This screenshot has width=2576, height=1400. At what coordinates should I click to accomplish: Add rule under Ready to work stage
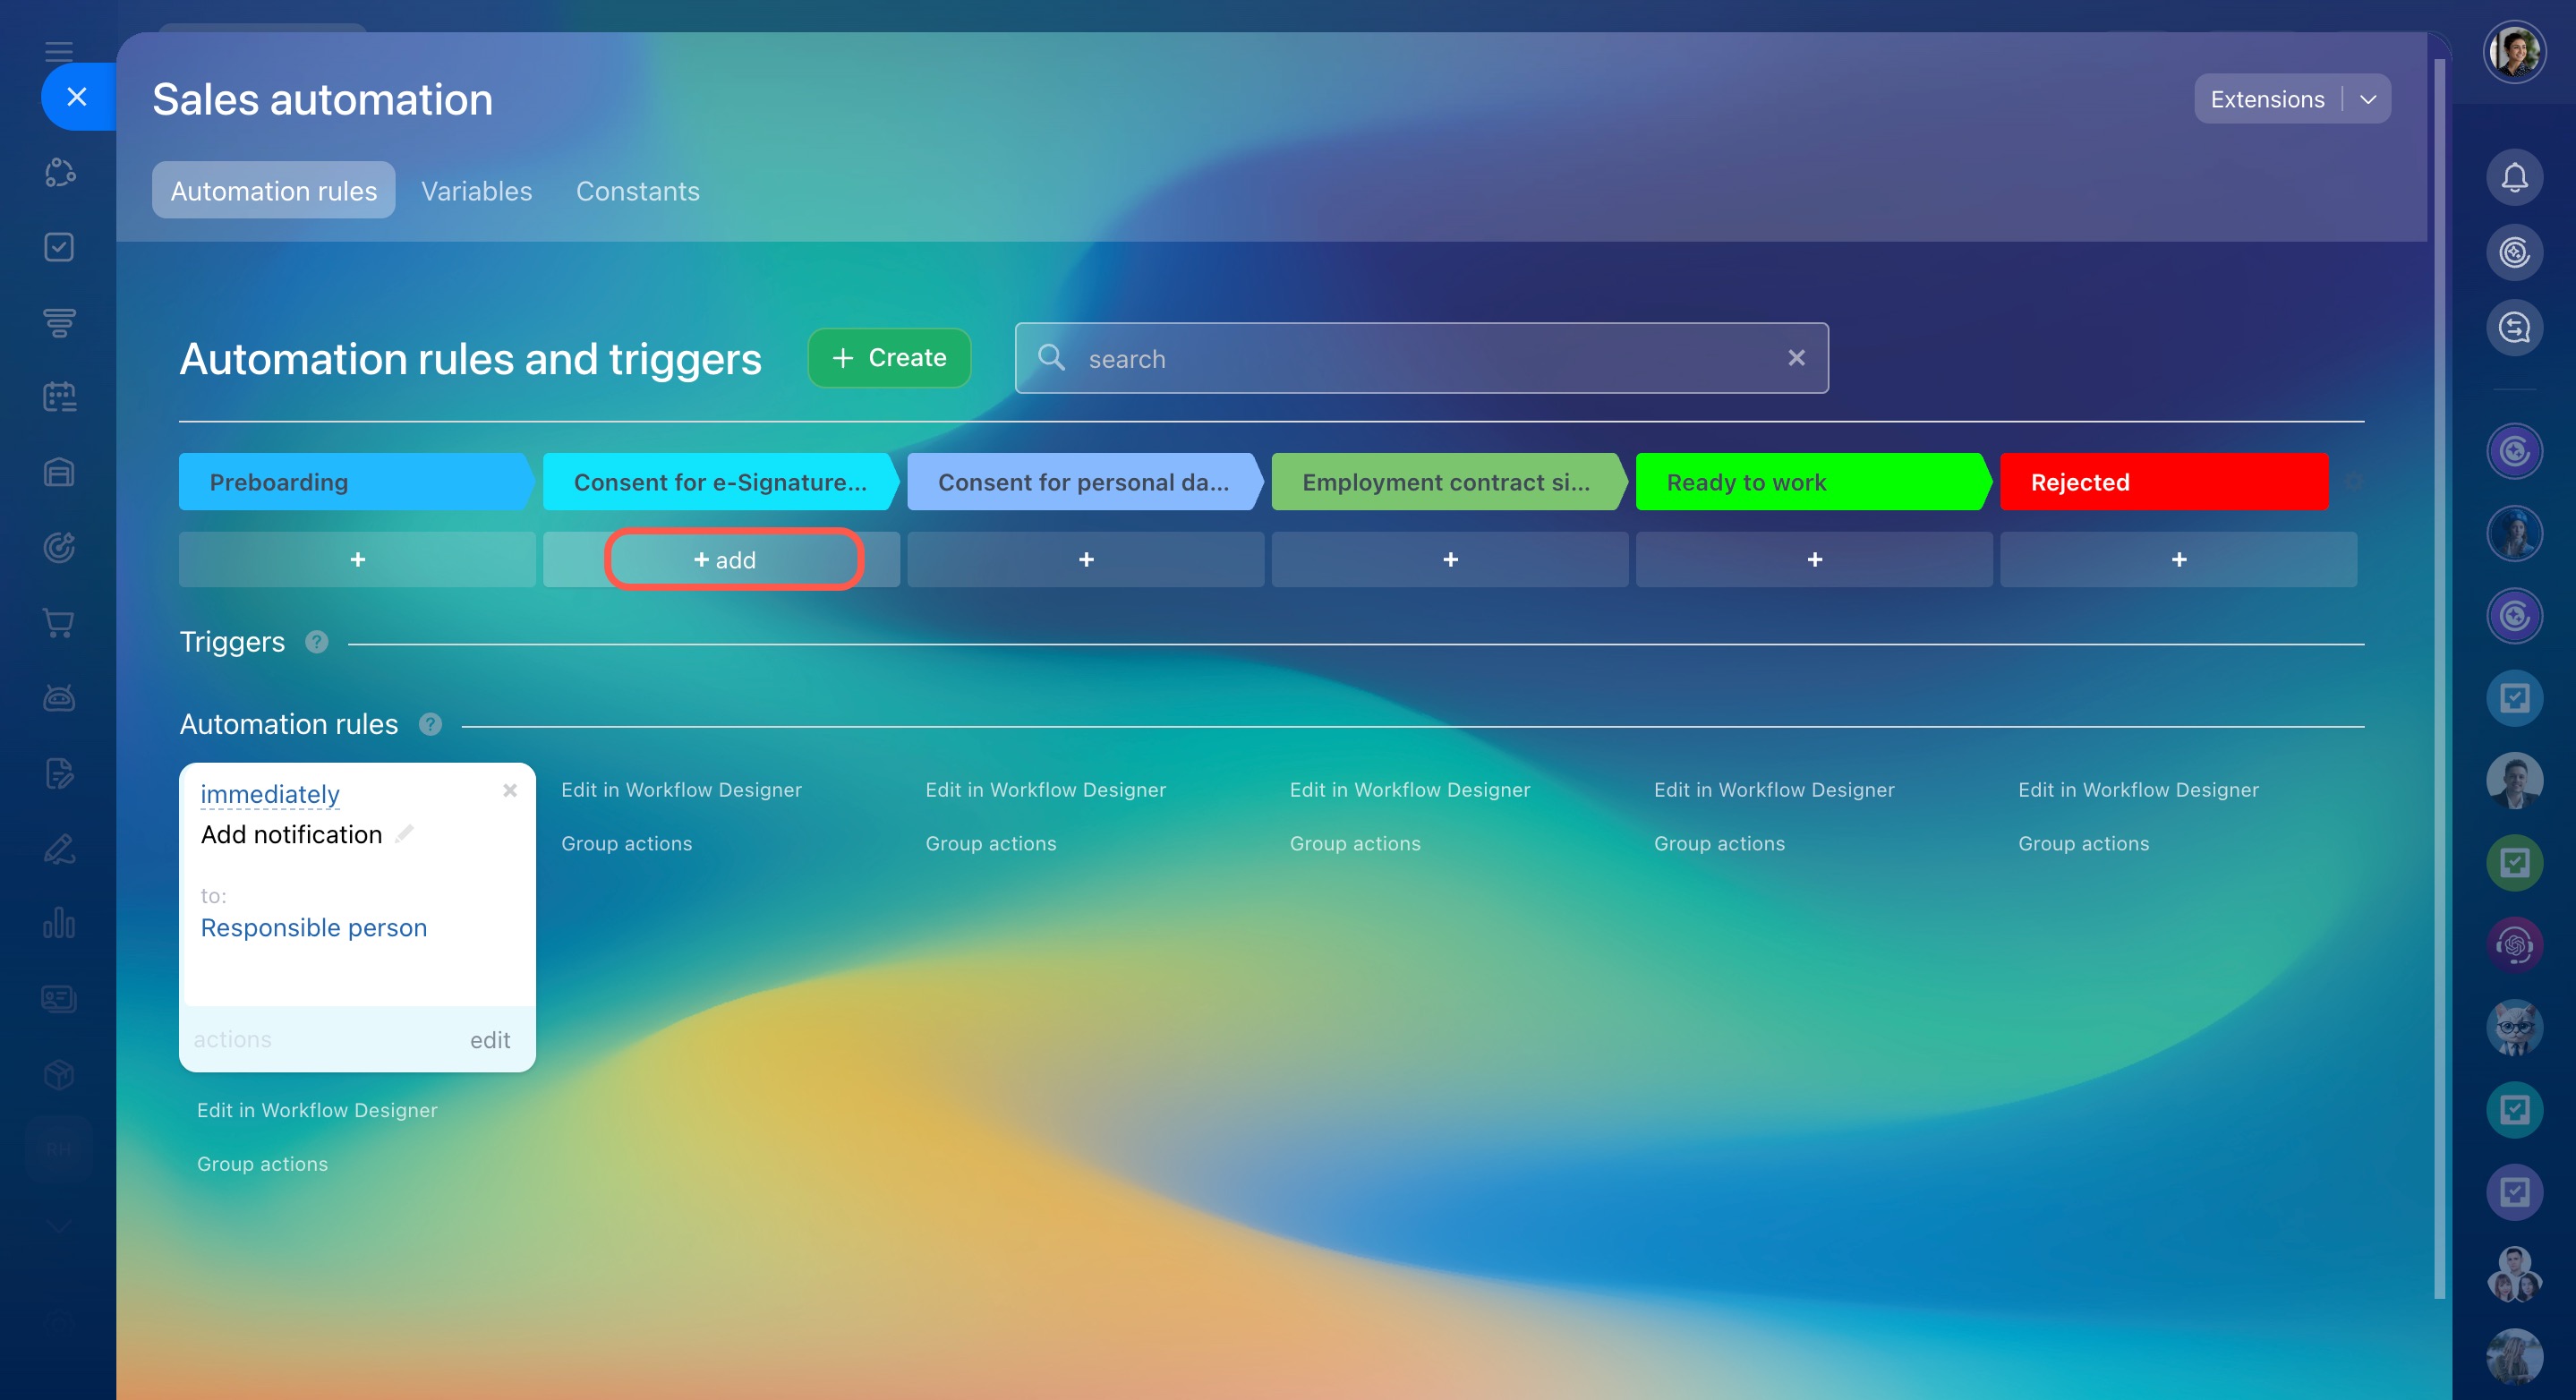tap(1815, 559)
